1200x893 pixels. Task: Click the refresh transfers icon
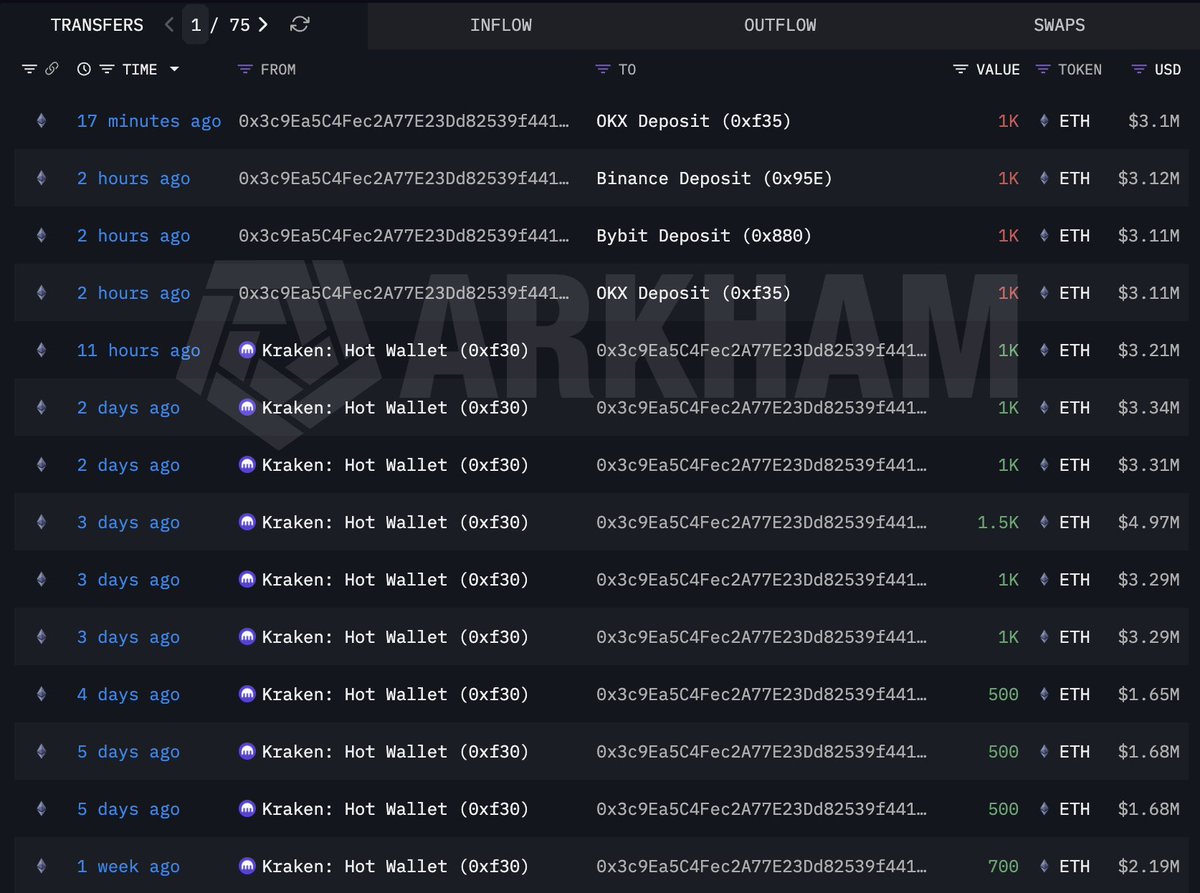[299, 24]
